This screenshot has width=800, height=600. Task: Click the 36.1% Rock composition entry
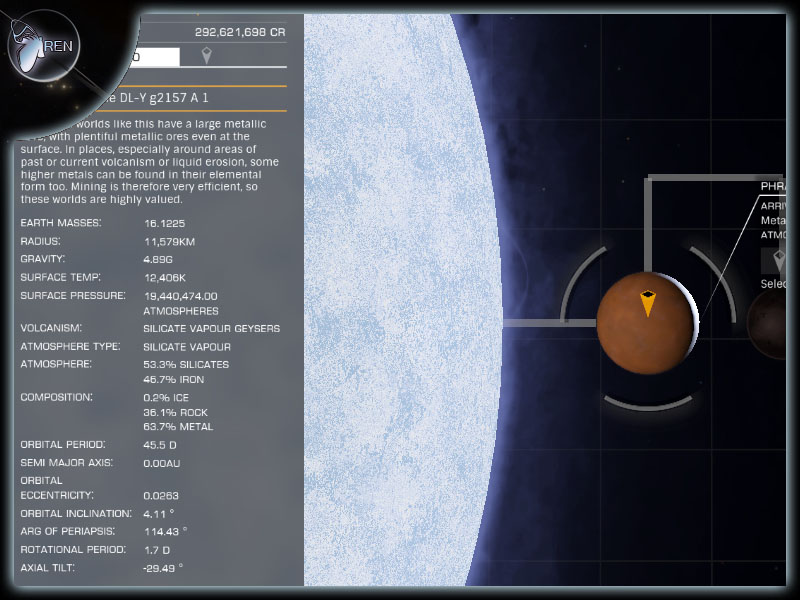coord(175,412)
